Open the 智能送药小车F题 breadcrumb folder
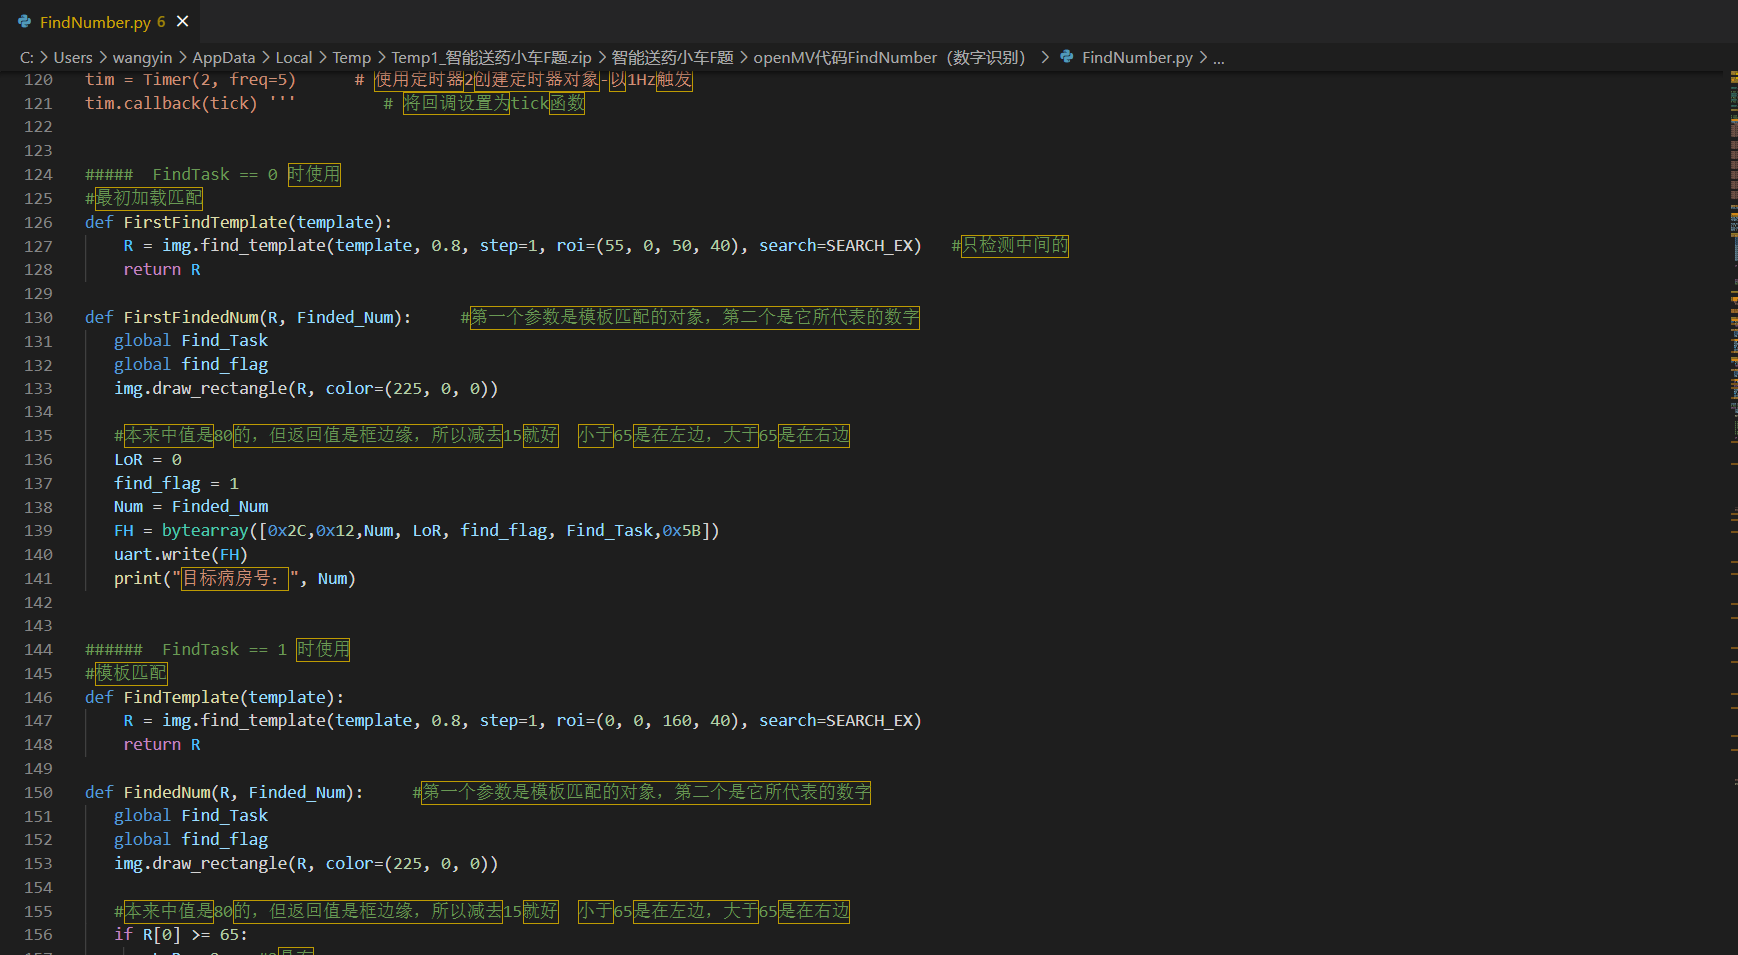 [672, 57]
